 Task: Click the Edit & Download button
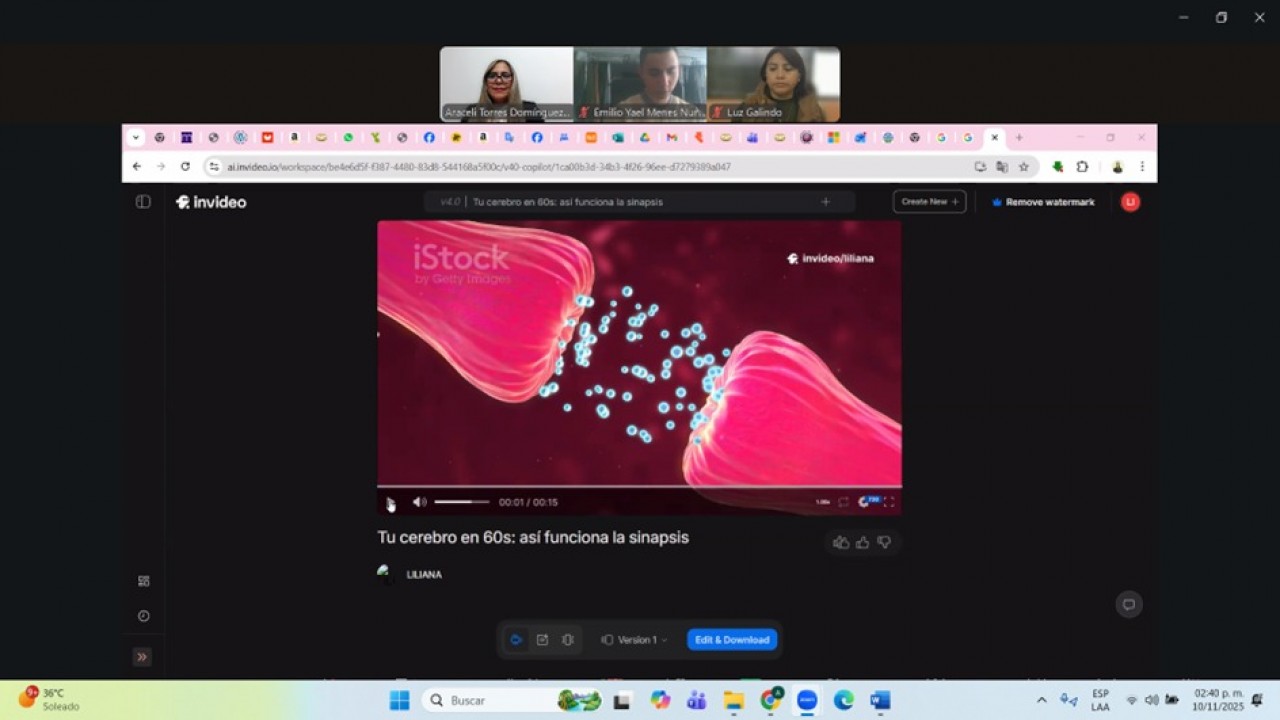732,639
